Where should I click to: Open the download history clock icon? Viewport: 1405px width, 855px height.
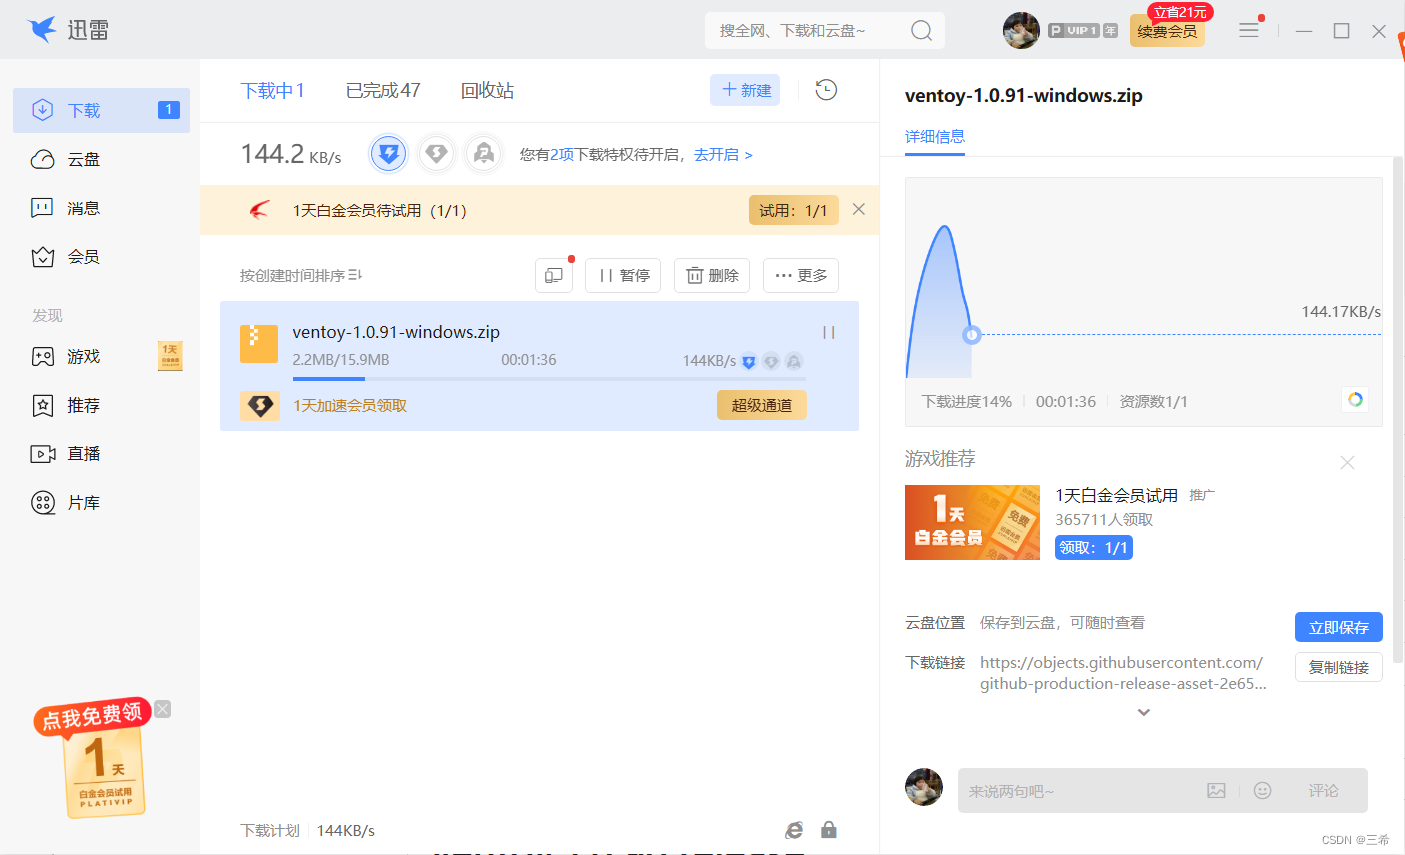tap(826, 90)
